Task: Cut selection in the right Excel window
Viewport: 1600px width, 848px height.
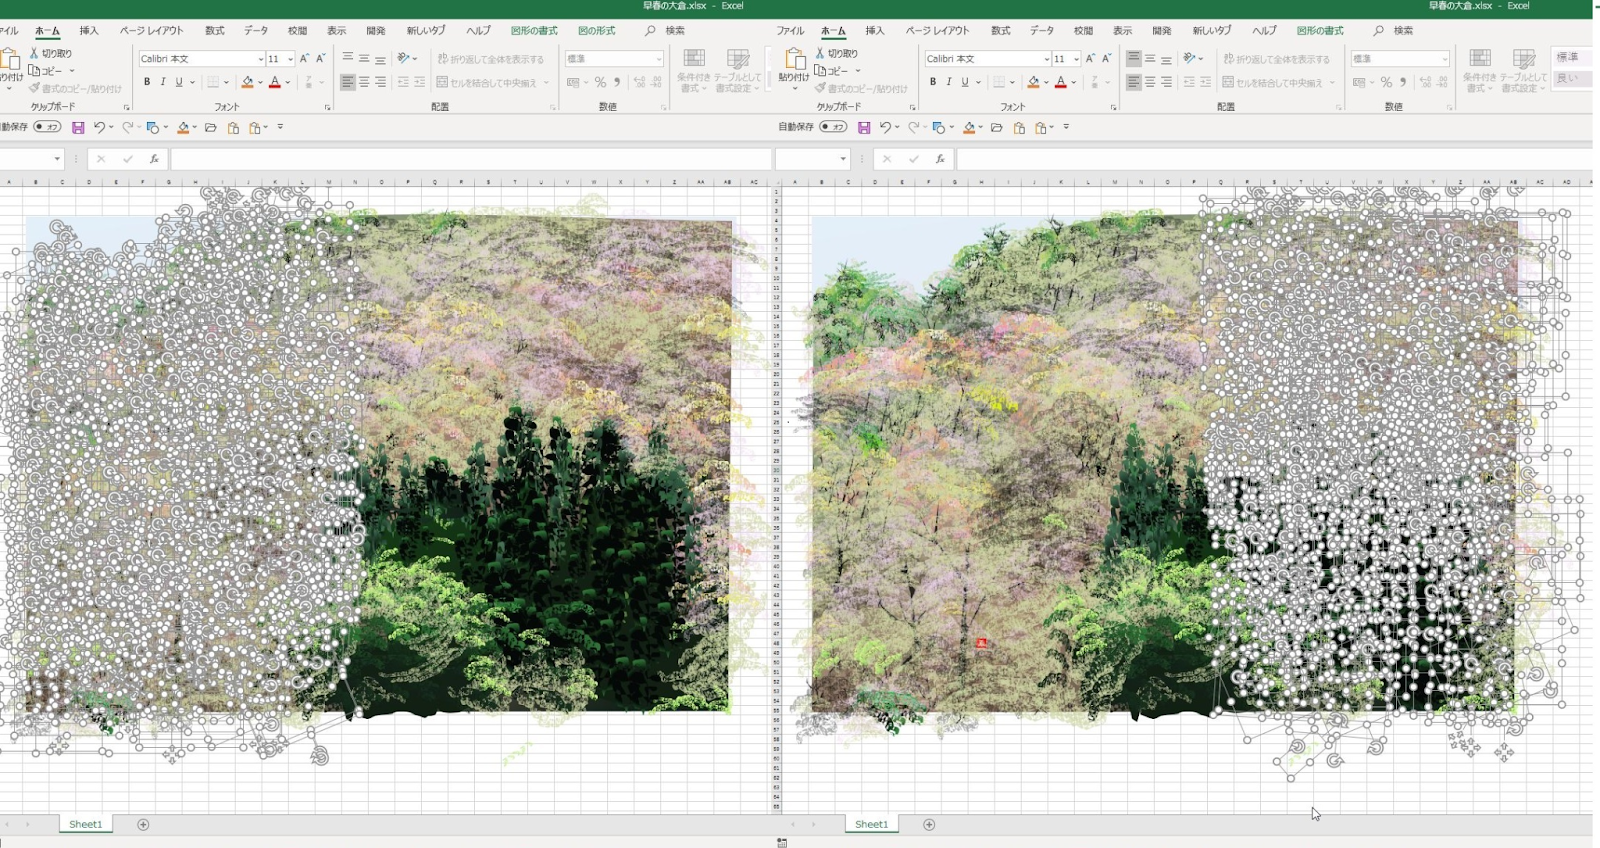Action: coord(837,53)
